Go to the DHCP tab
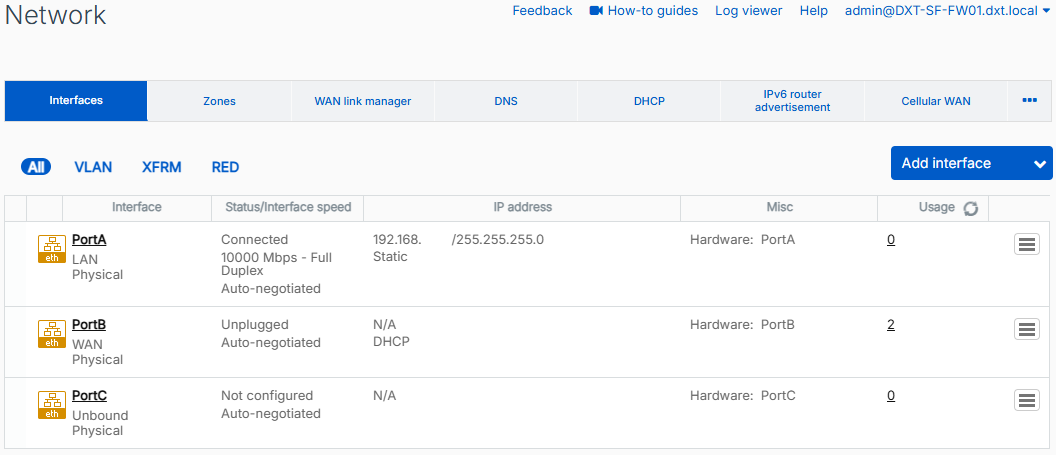 point(649,101)
